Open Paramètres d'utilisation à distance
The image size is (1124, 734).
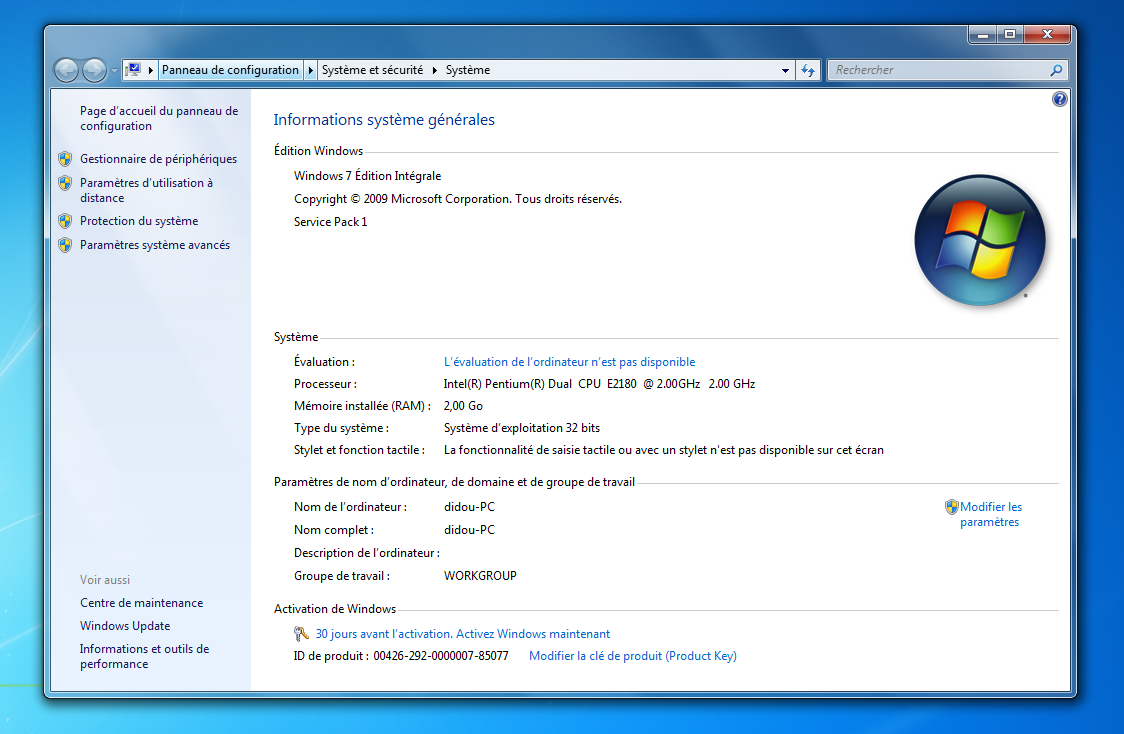click(146, 190)
